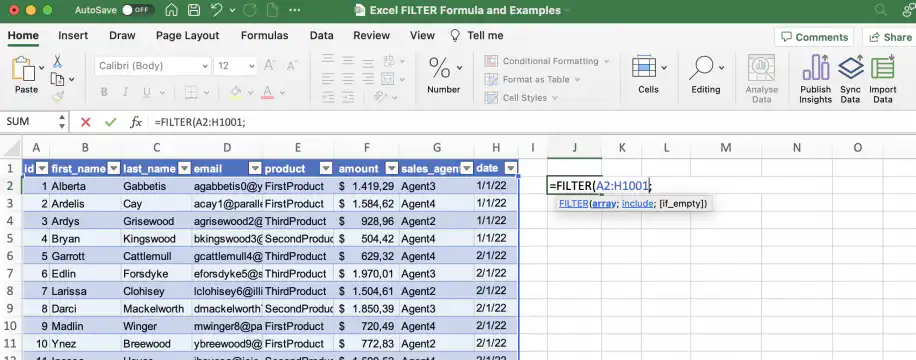Click the Import Data icon
The height and width of the screenshot is (360, 916).
(x=883, y=79)
